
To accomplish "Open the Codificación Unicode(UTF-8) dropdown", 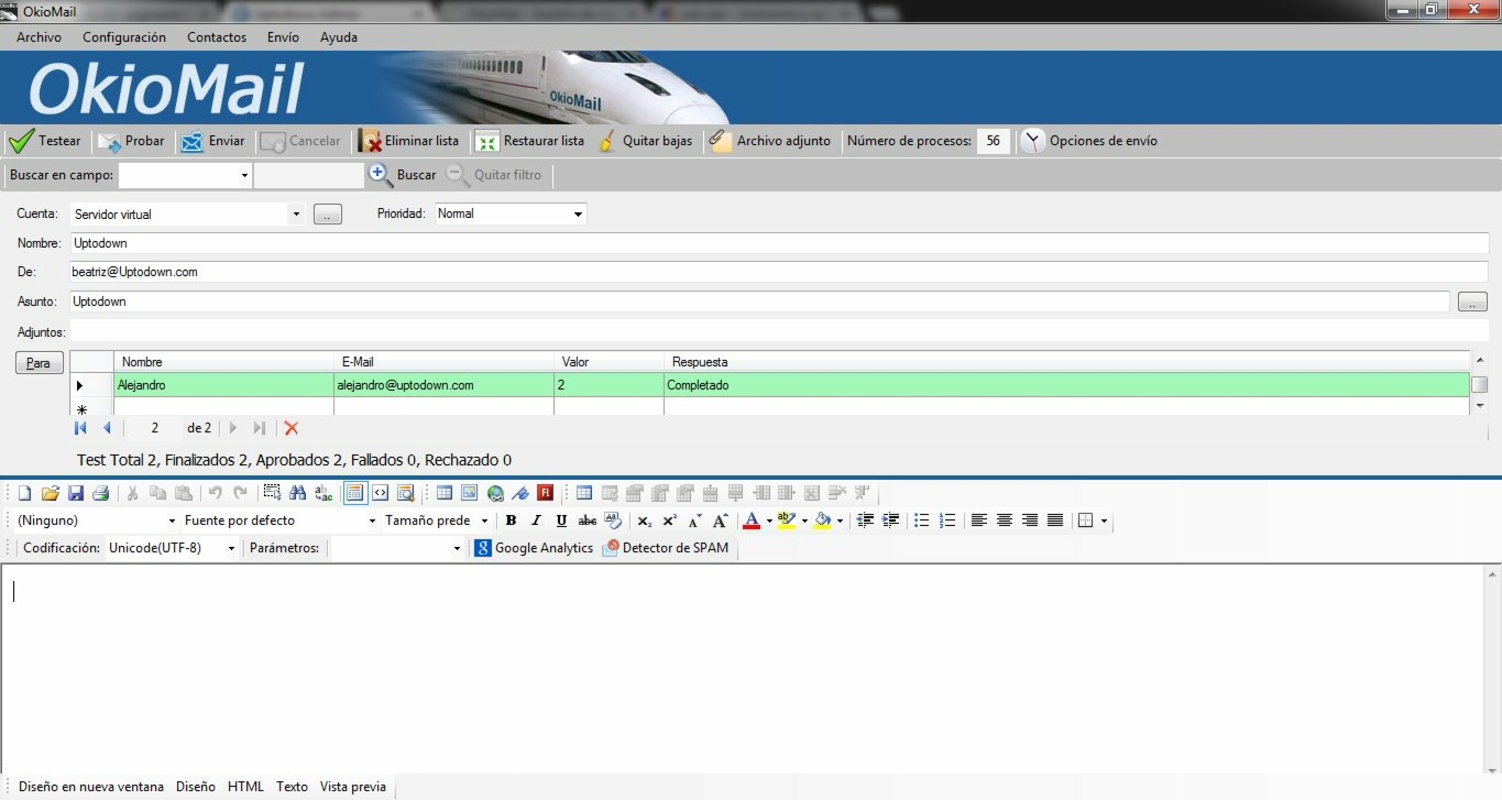I will tap(172, 548).
